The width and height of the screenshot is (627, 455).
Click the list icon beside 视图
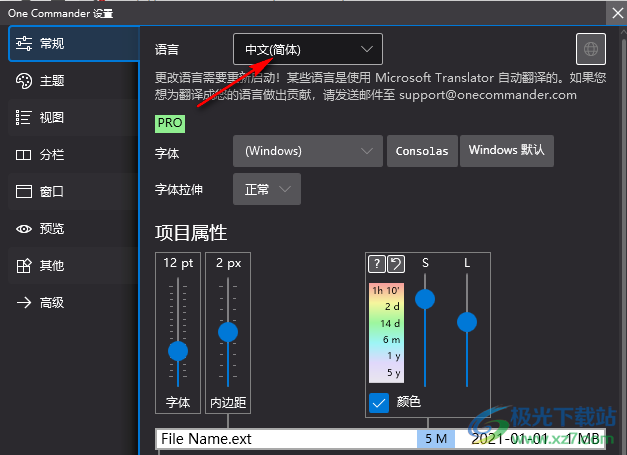[x=23, y=118]
